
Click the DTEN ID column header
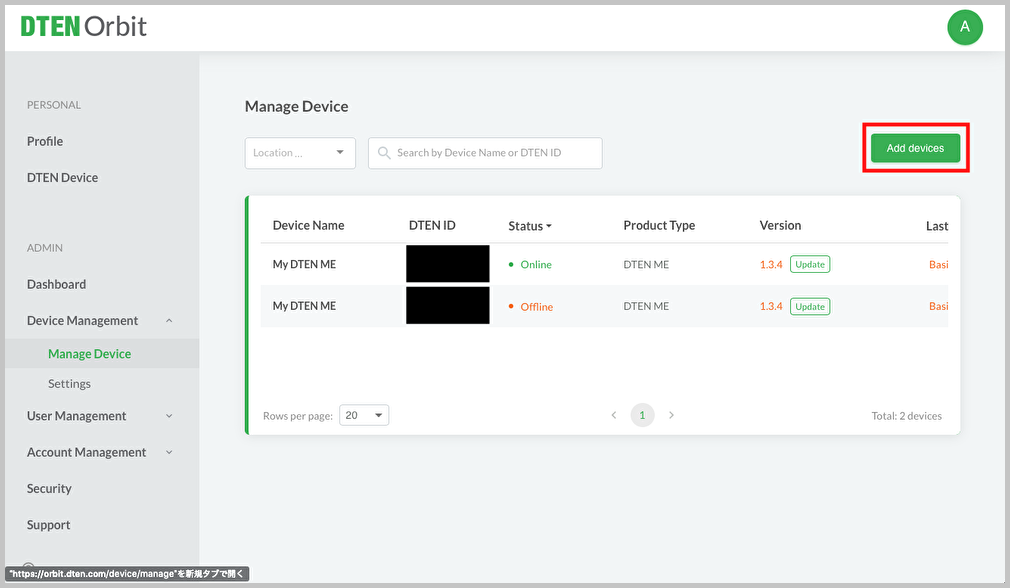pyautogui.click(x=432, y=225)
